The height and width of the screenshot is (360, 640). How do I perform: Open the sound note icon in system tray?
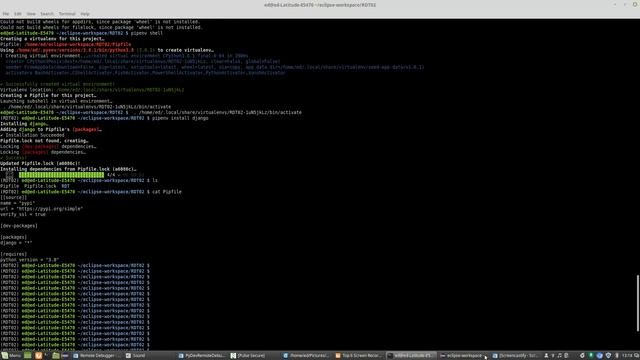pyautogui.click(x=560, y=356)
